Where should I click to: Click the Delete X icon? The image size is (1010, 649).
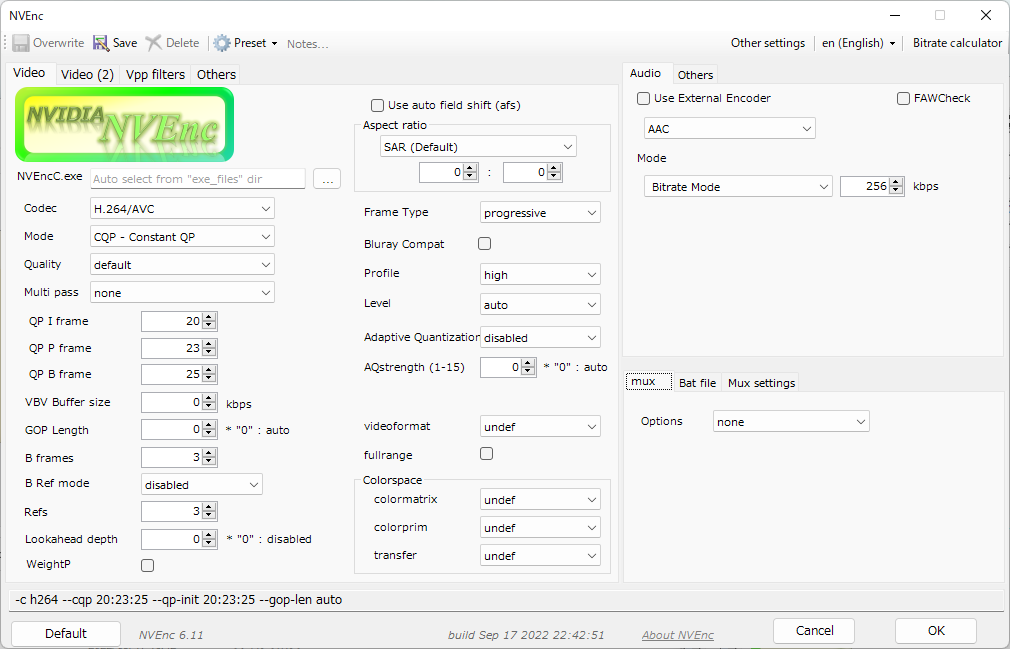coord(153,43)
